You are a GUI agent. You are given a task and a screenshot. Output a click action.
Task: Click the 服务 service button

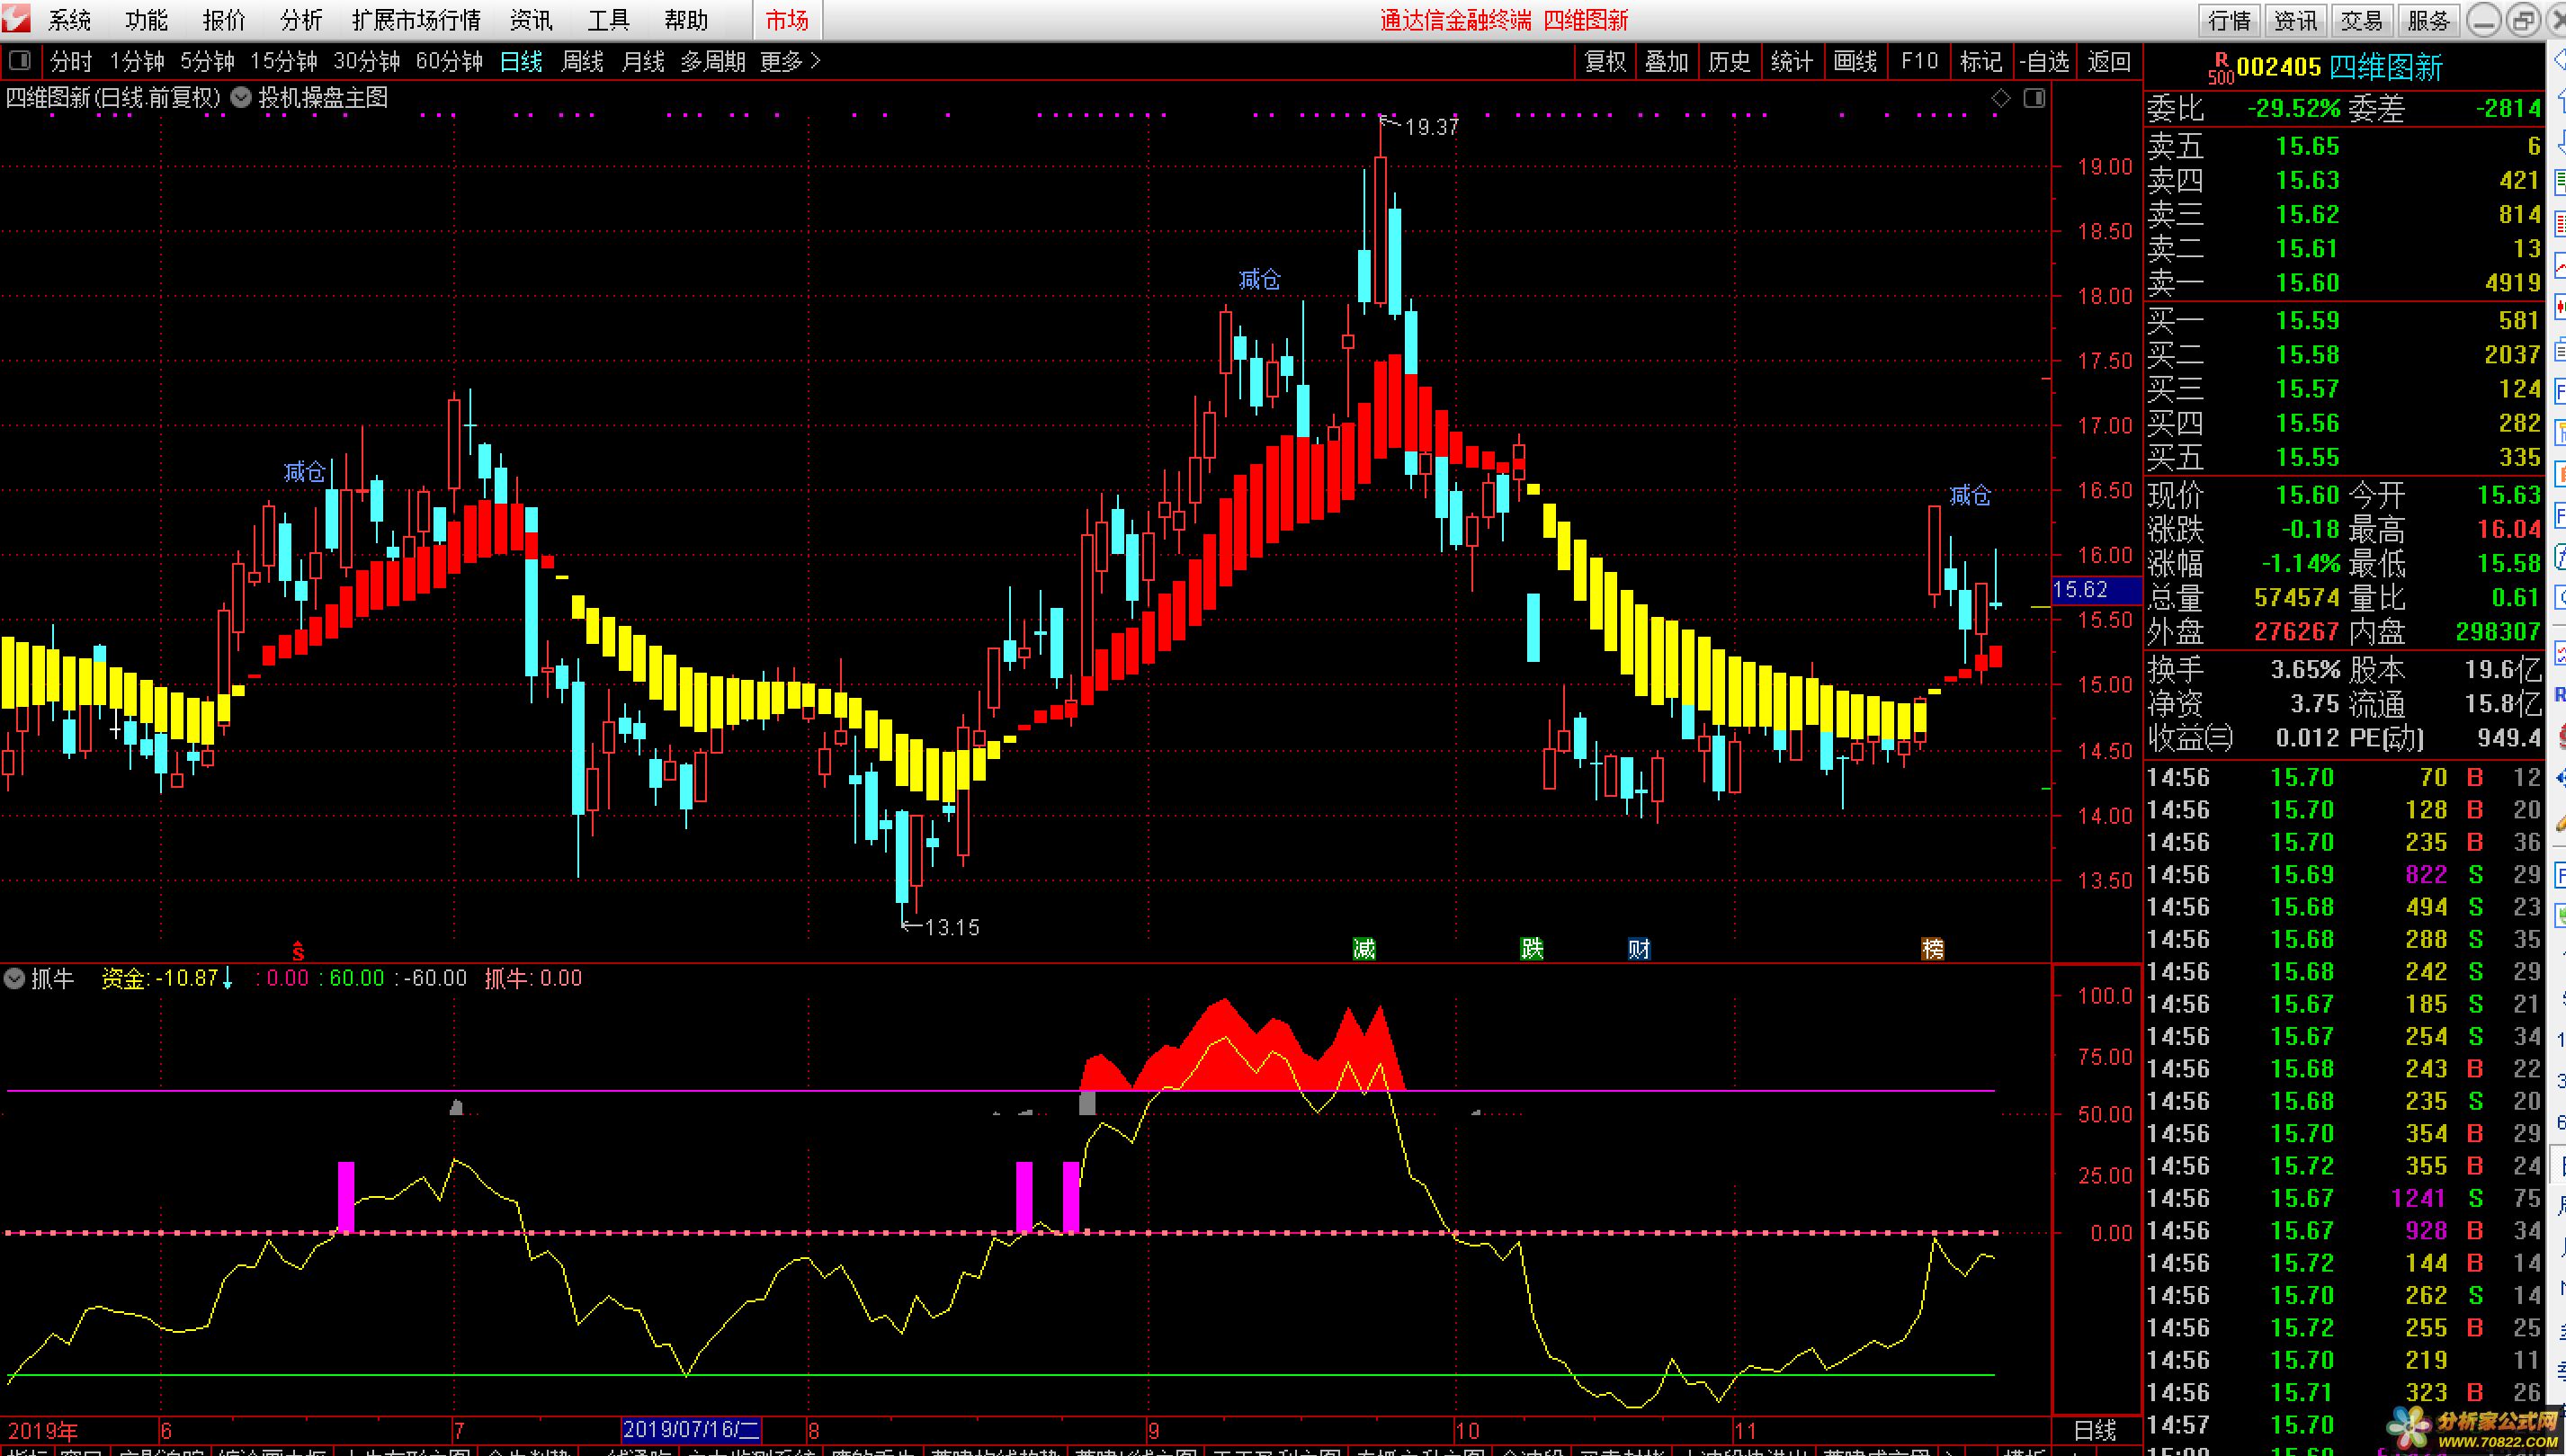[x=2428, y=20]
